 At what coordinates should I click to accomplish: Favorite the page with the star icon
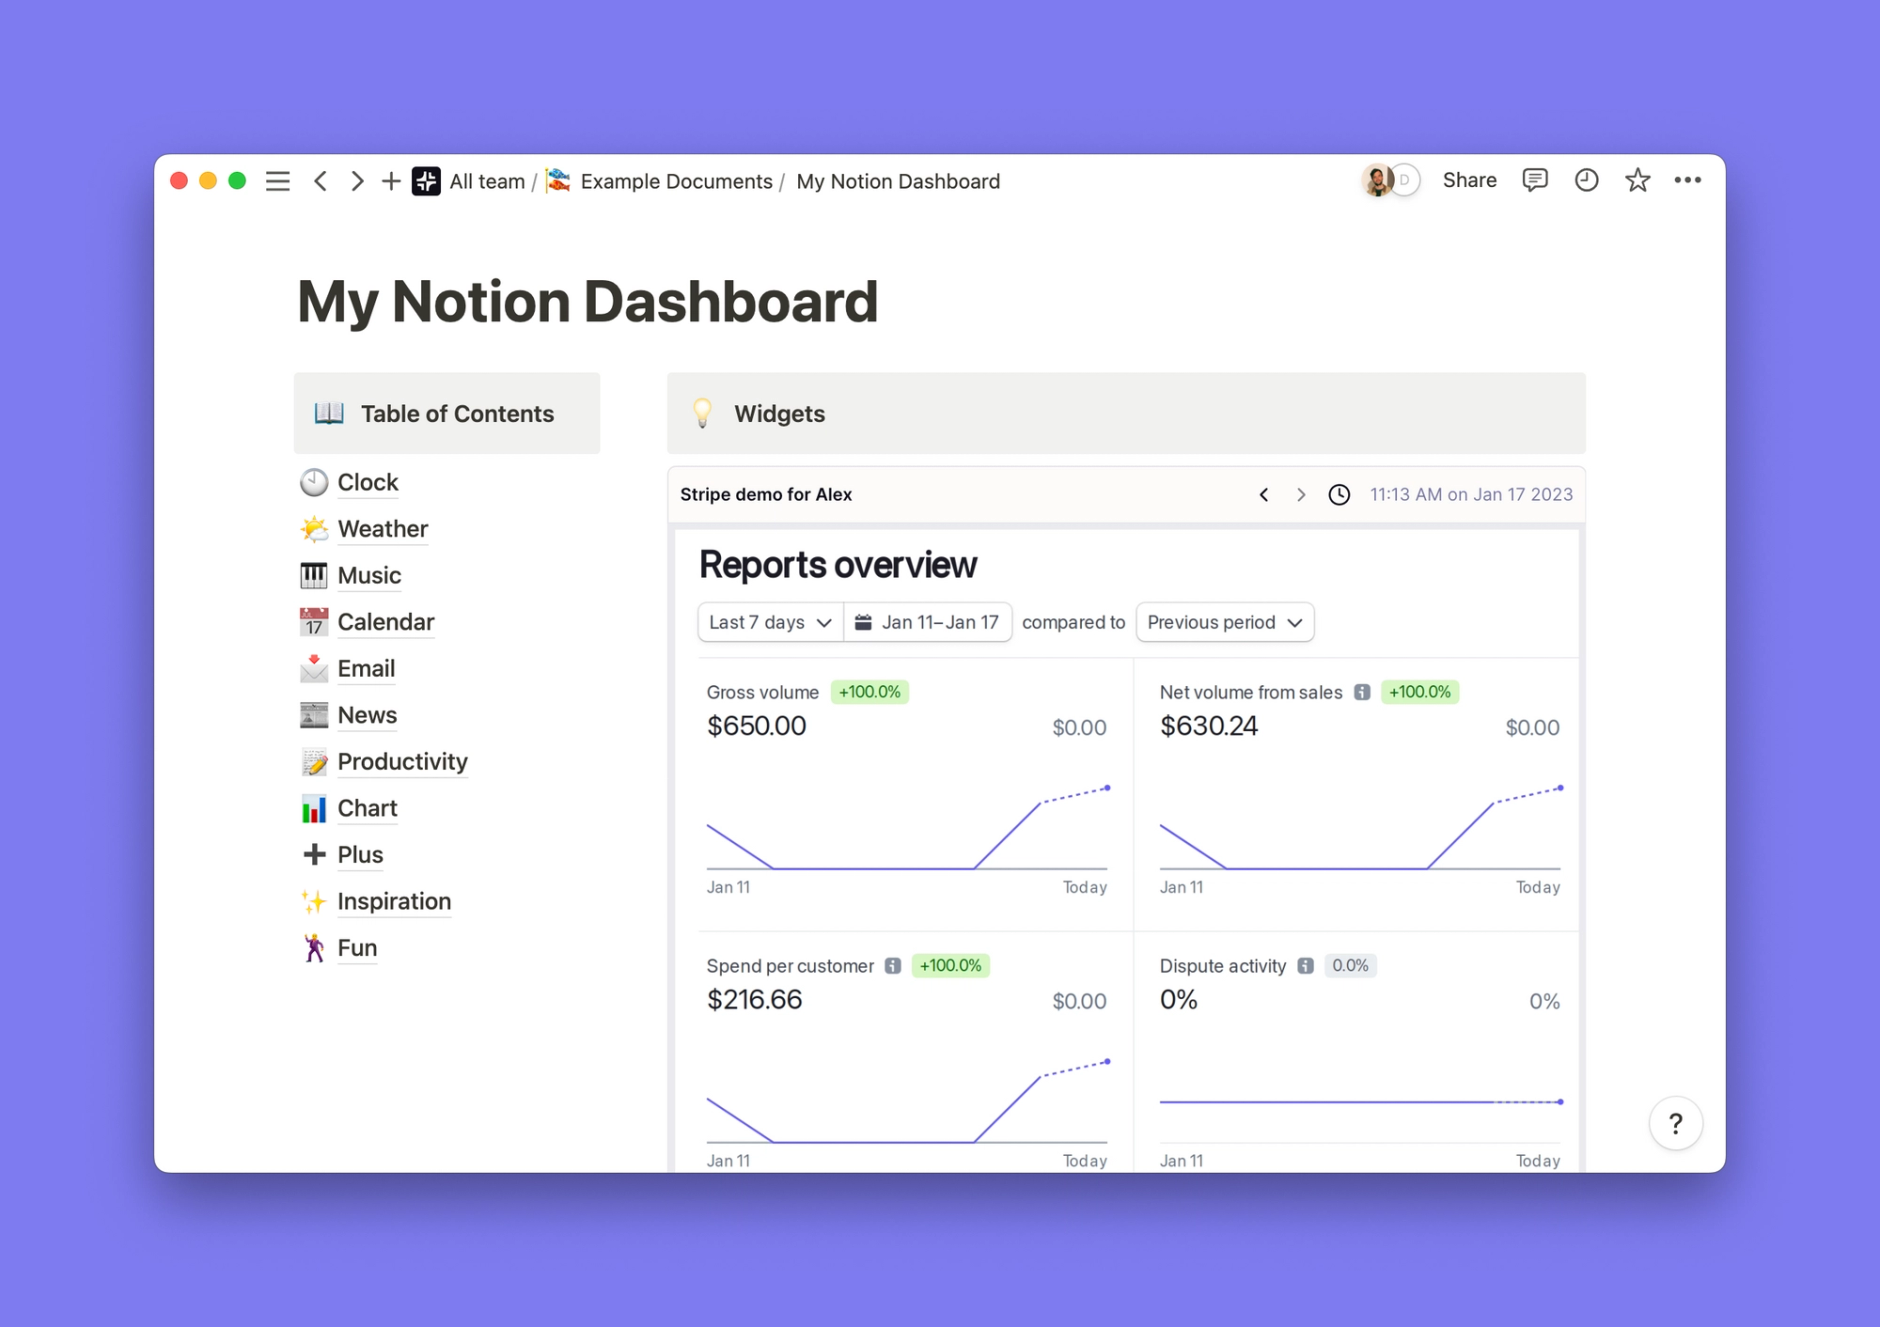point(1637,180)
